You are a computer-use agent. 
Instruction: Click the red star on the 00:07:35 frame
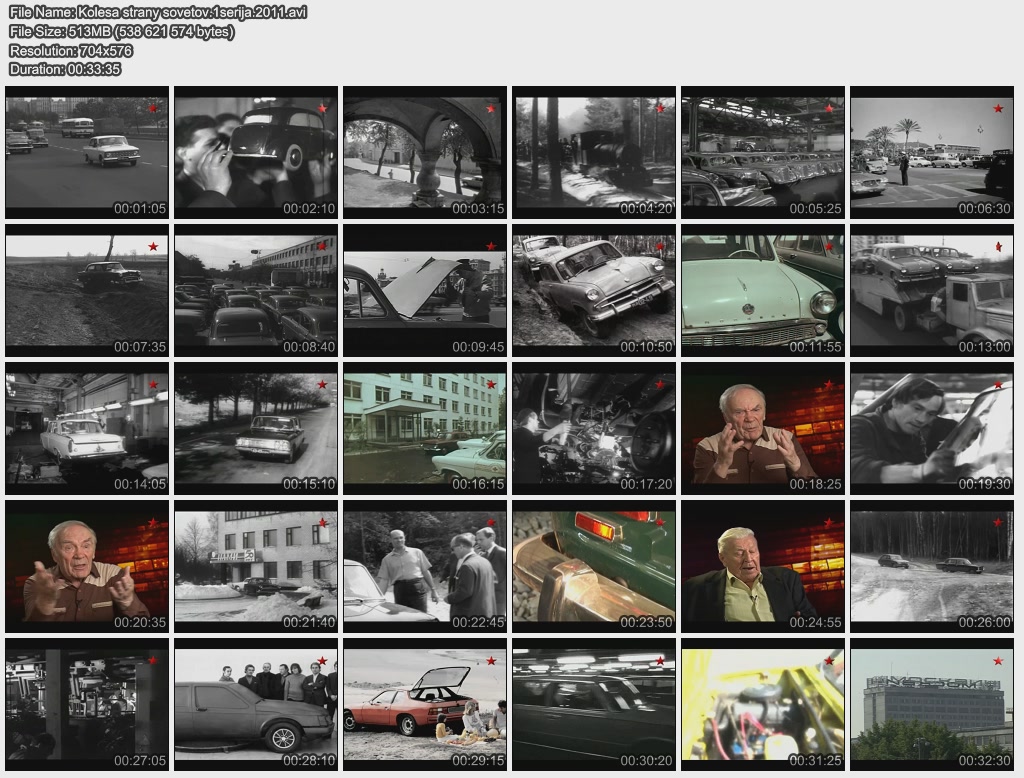pos(153,246)
